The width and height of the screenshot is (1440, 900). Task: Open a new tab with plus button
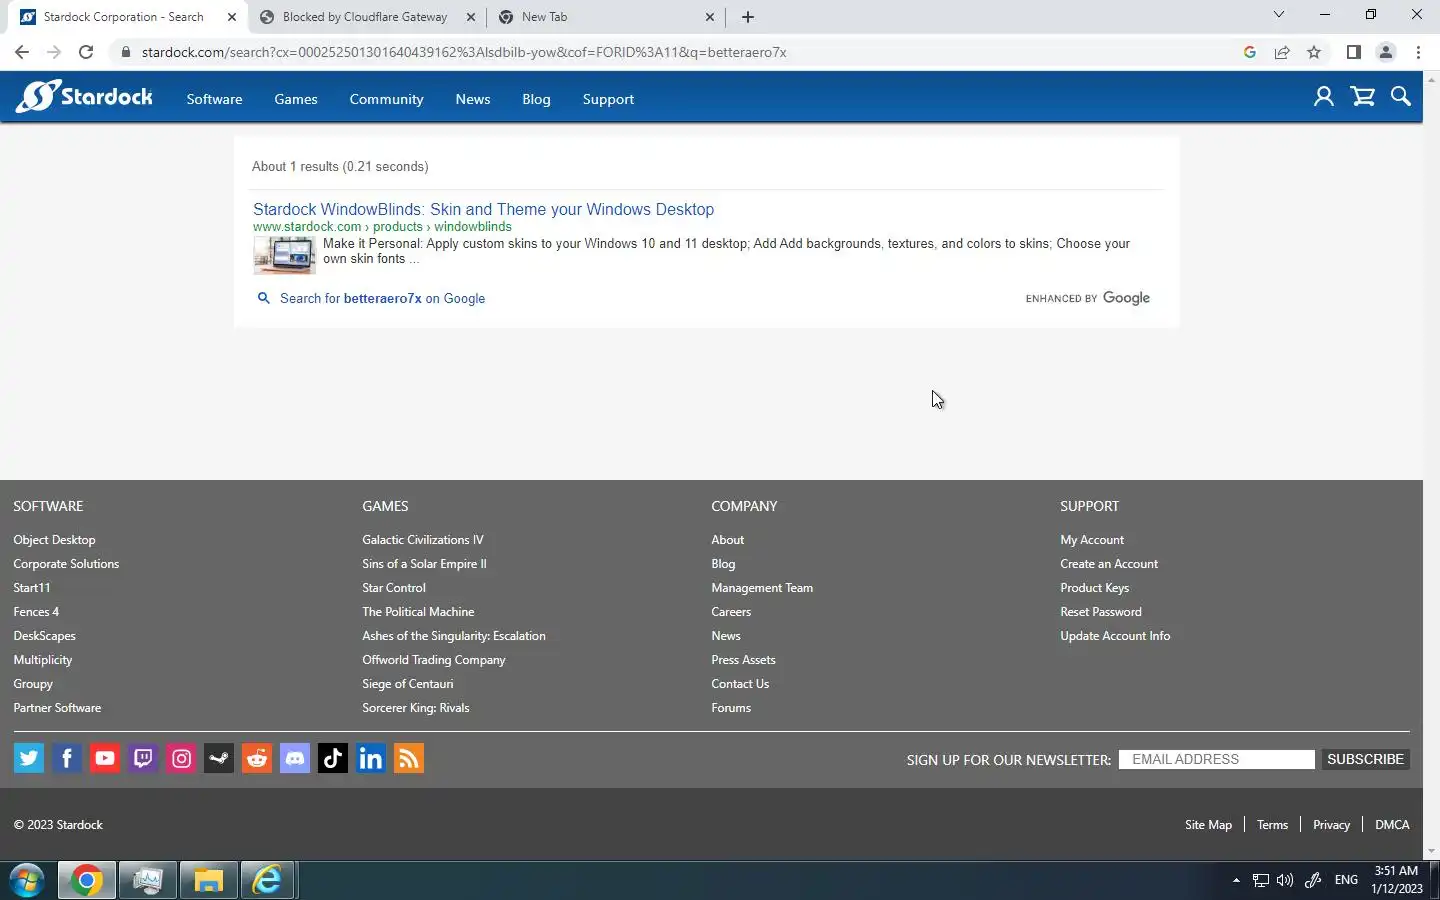point(748,17)
